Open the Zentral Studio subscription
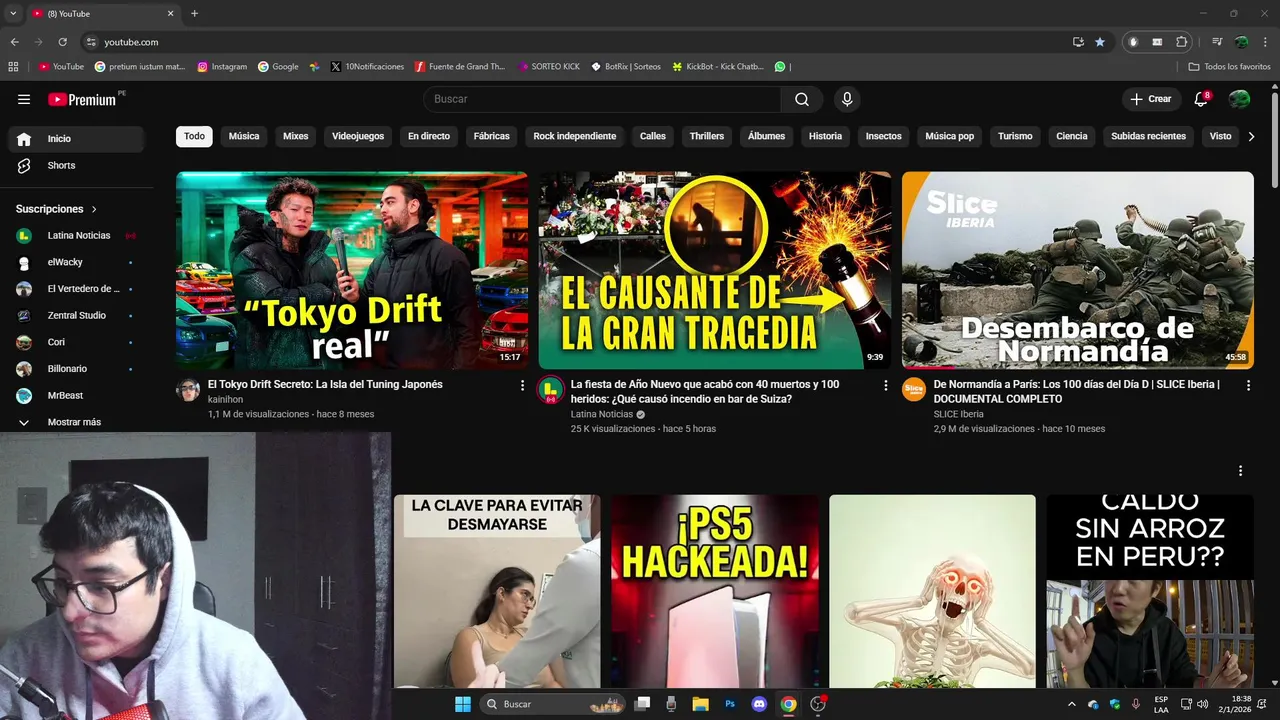This screenshot has height=720, width=1280. pos(76,315)
